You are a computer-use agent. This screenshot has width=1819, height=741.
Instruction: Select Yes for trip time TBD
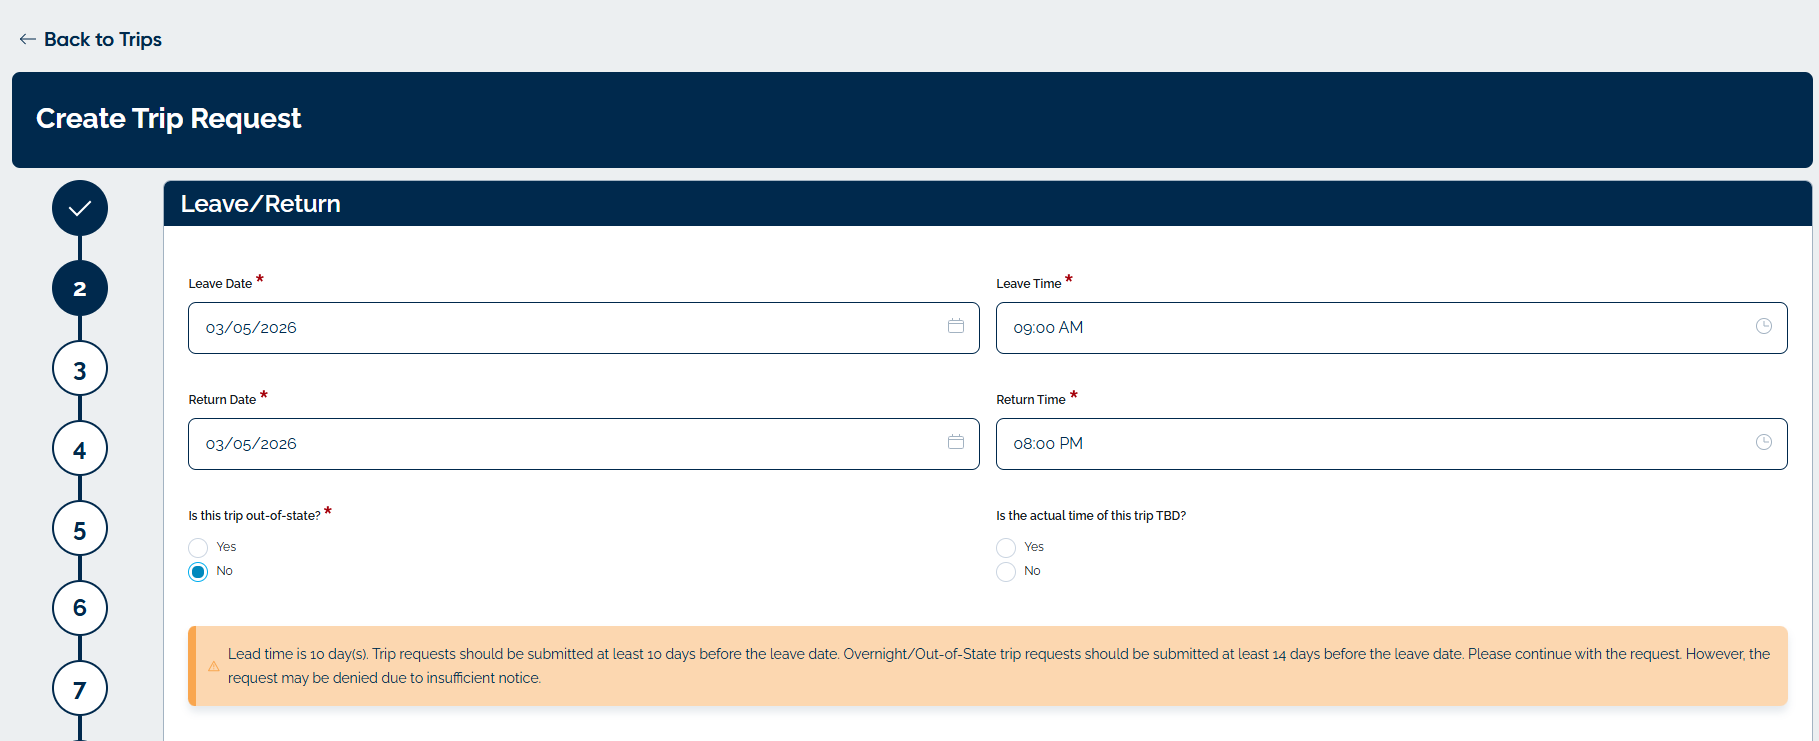[x=1006, y=547]
